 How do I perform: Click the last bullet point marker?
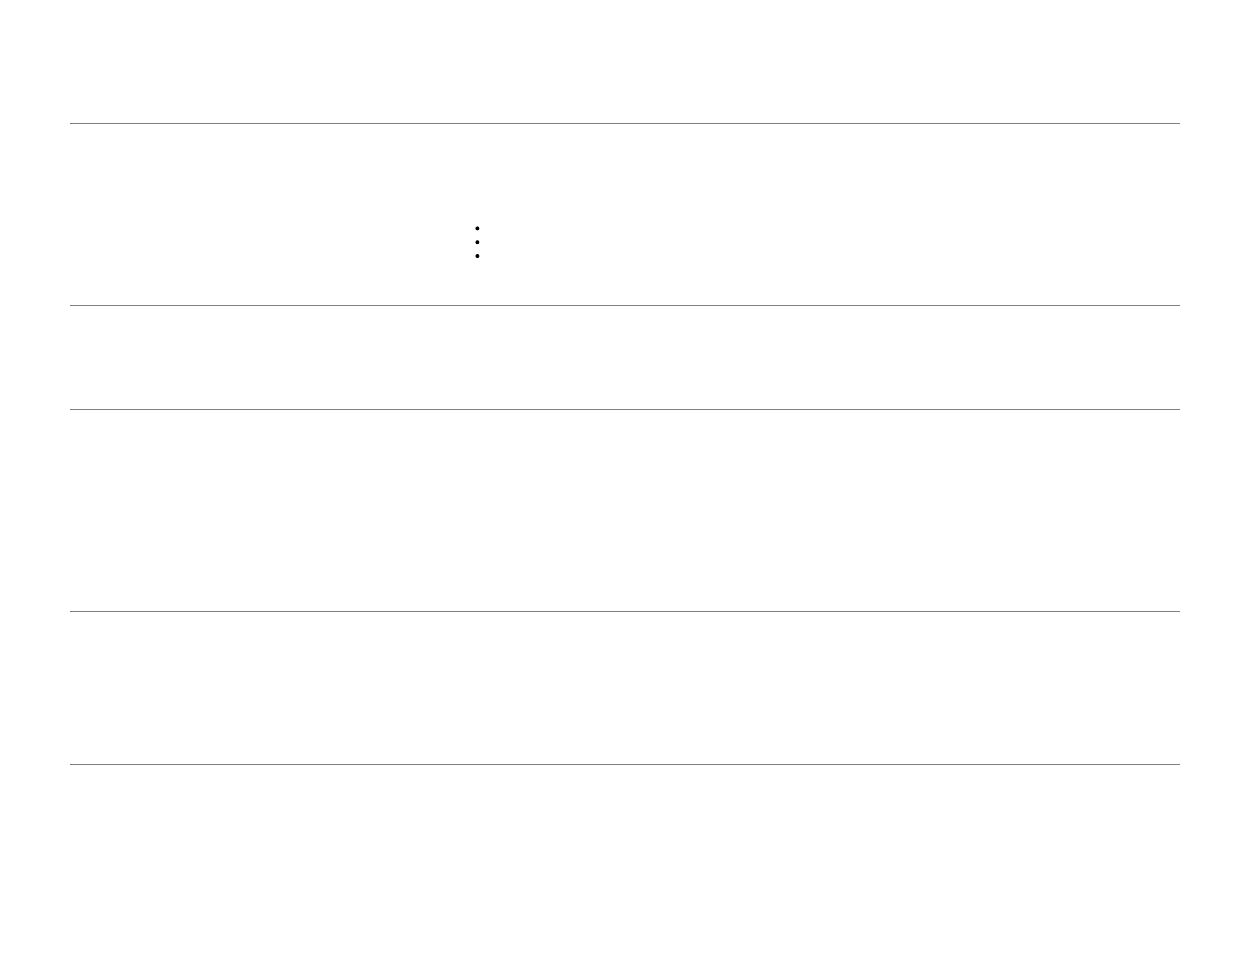pos(478,256)
